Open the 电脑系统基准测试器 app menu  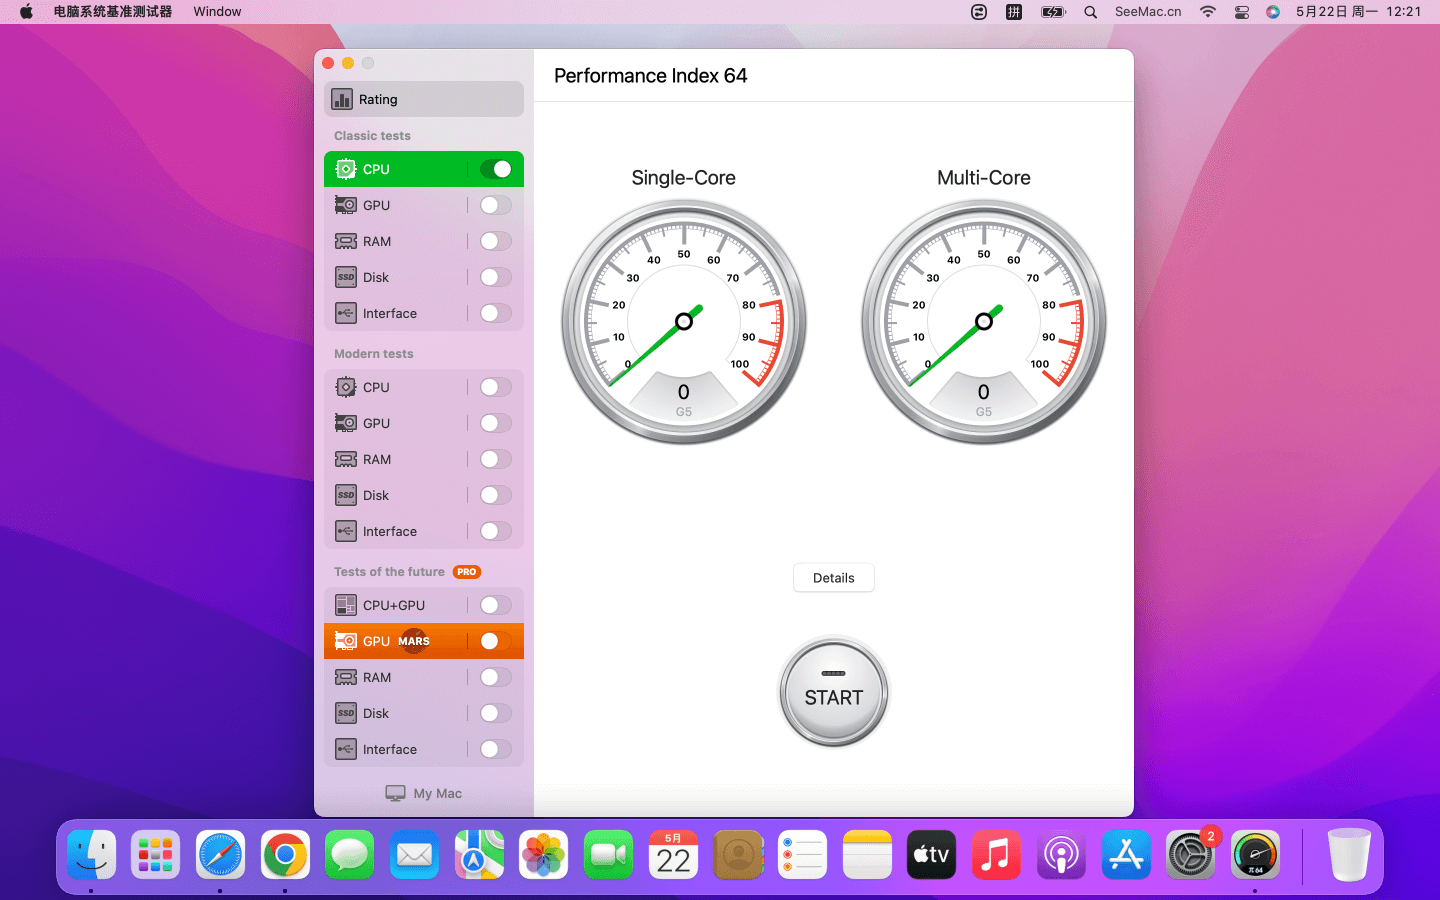point(112,12)
